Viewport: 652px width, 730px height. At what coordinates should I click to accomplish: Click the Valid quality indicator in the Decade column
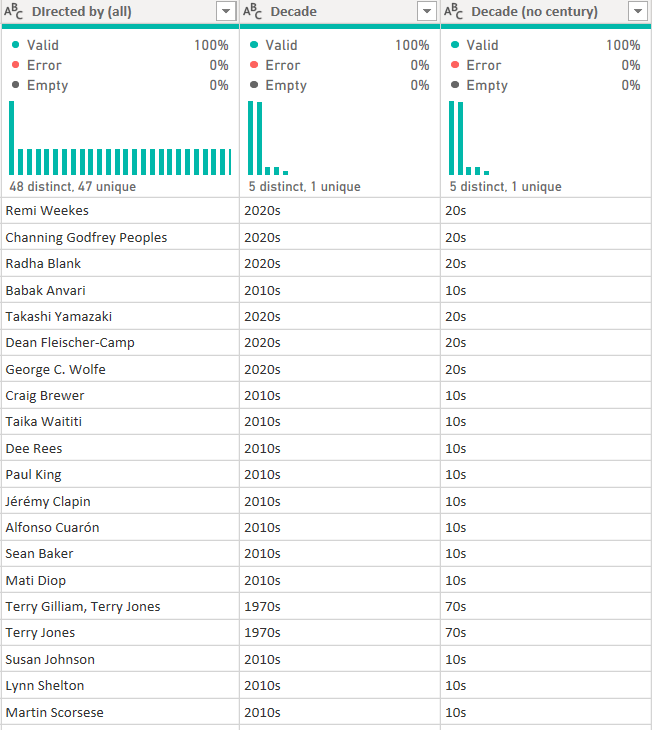(281, 45)
